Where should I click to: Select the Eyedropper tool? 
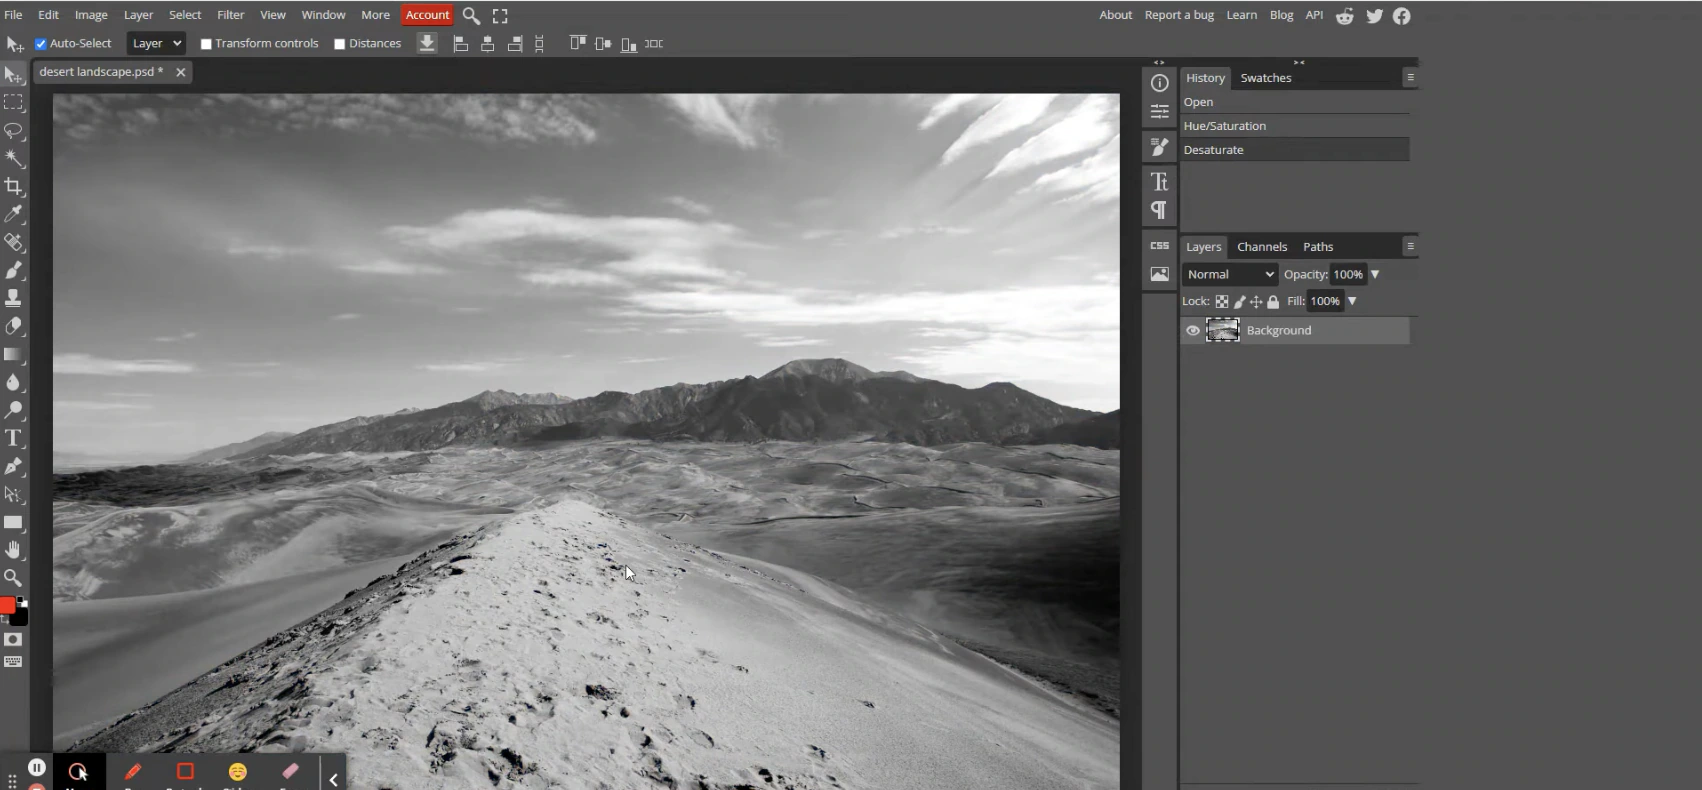pyautogui.click(x=13, y=214)
